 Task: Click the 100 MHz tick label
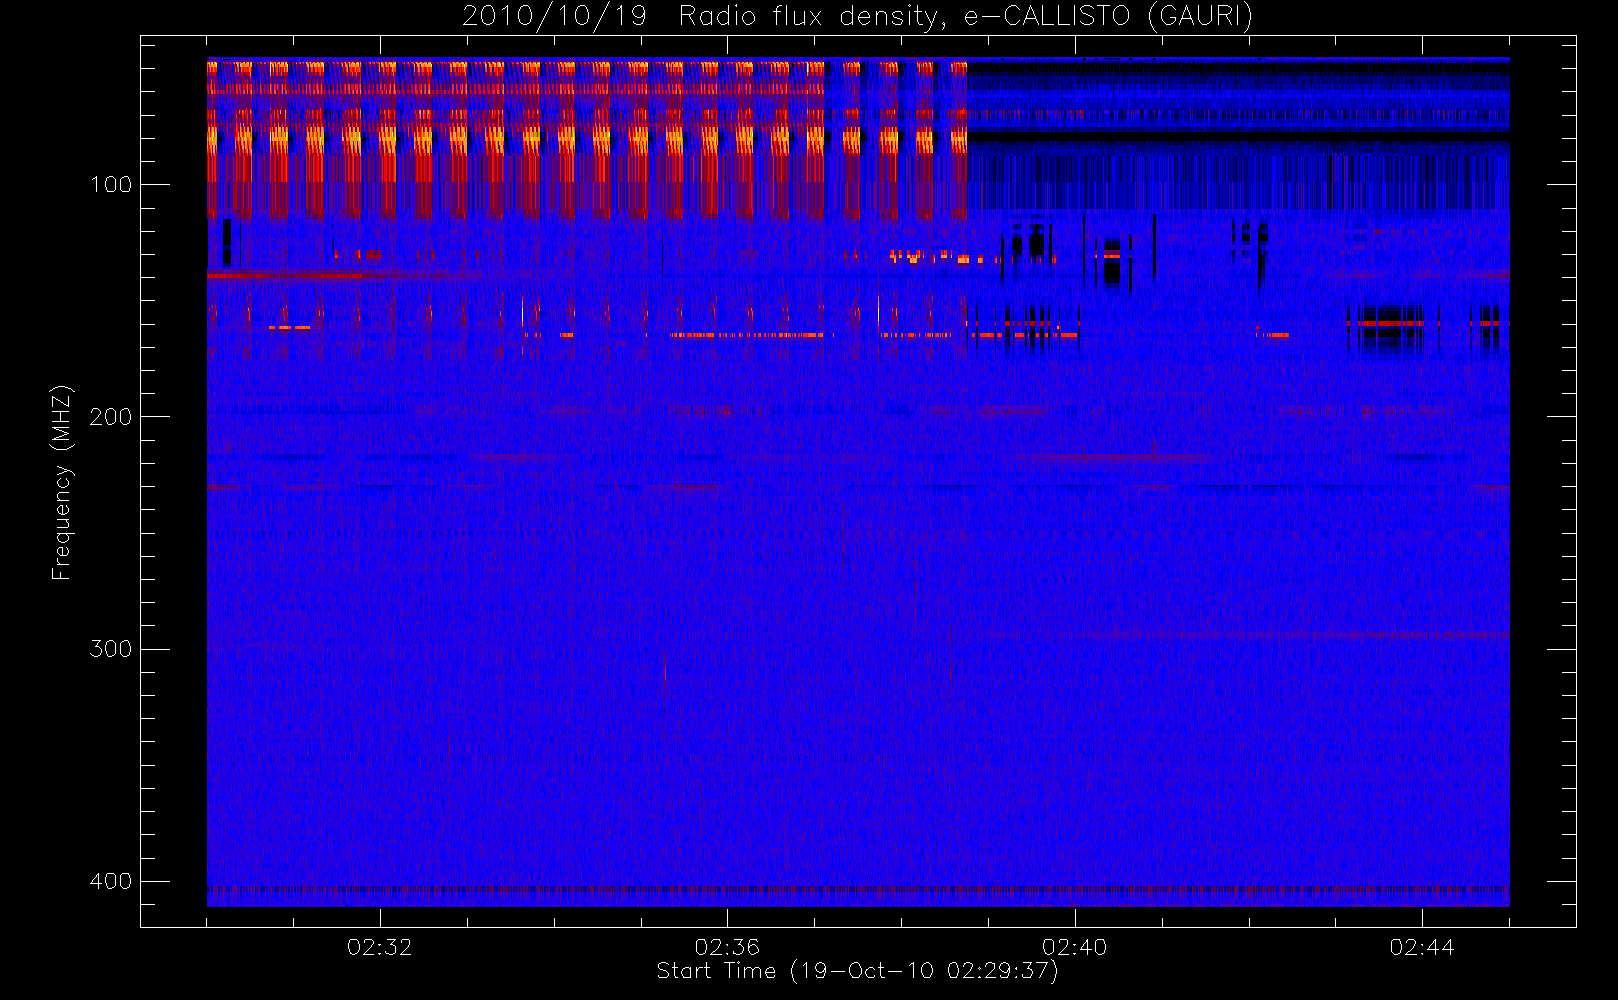click(110, 185)
